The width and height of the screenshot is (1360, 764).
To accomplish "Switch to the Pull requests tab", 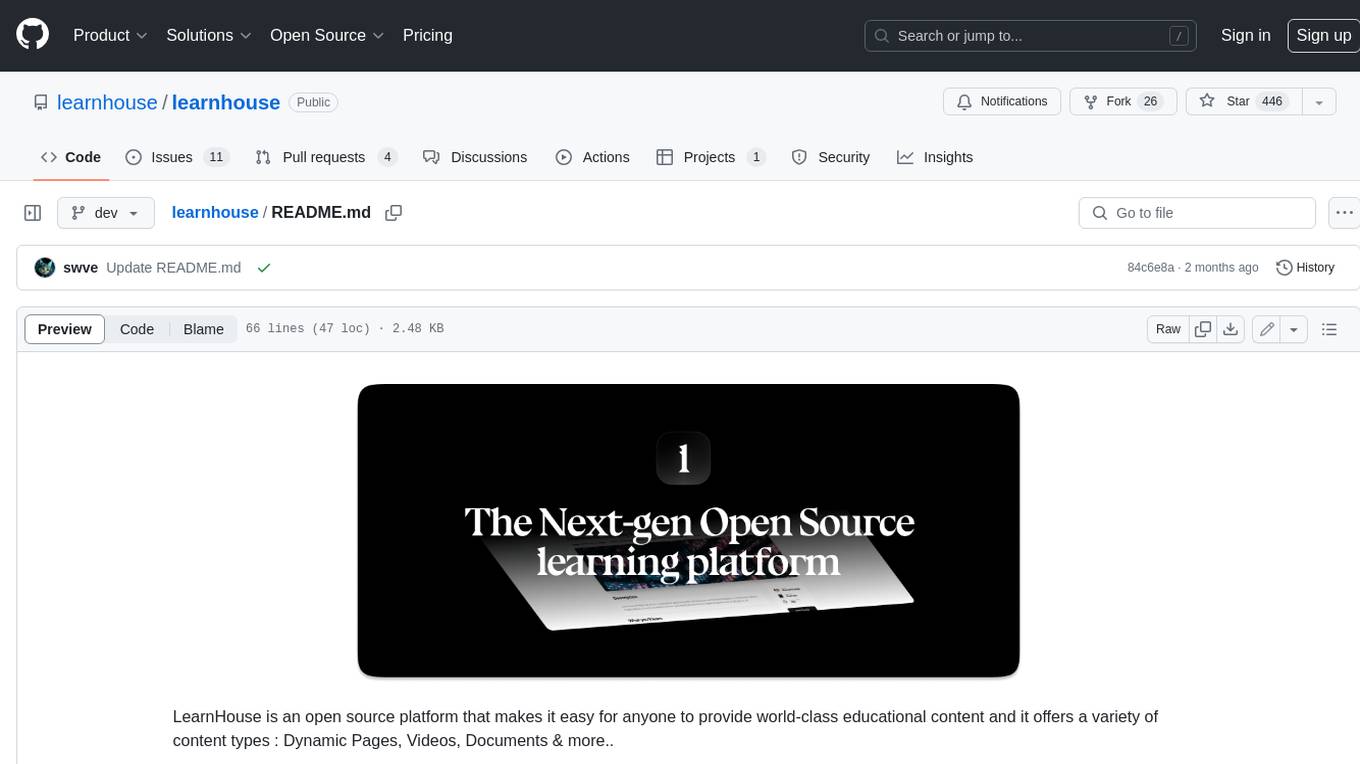I will coord(326,157).
